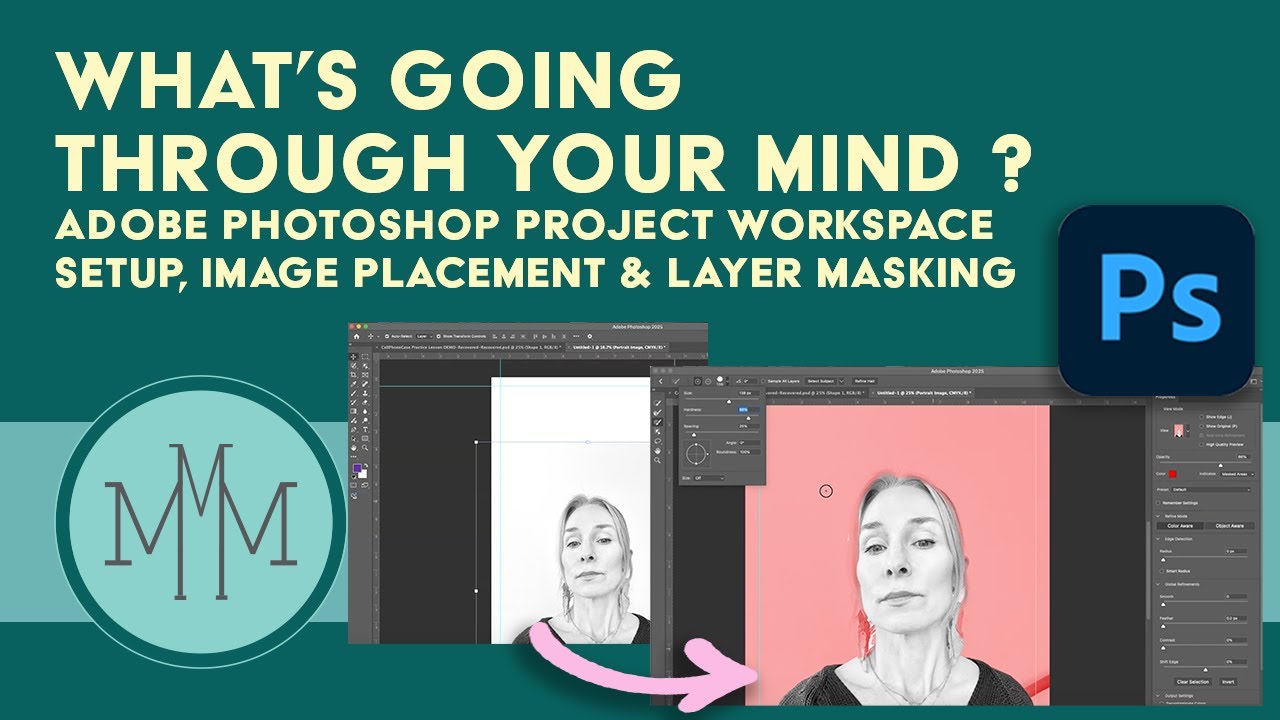
Task: Toggle Remember Settings checkbox
Action: coord(1158,503)
